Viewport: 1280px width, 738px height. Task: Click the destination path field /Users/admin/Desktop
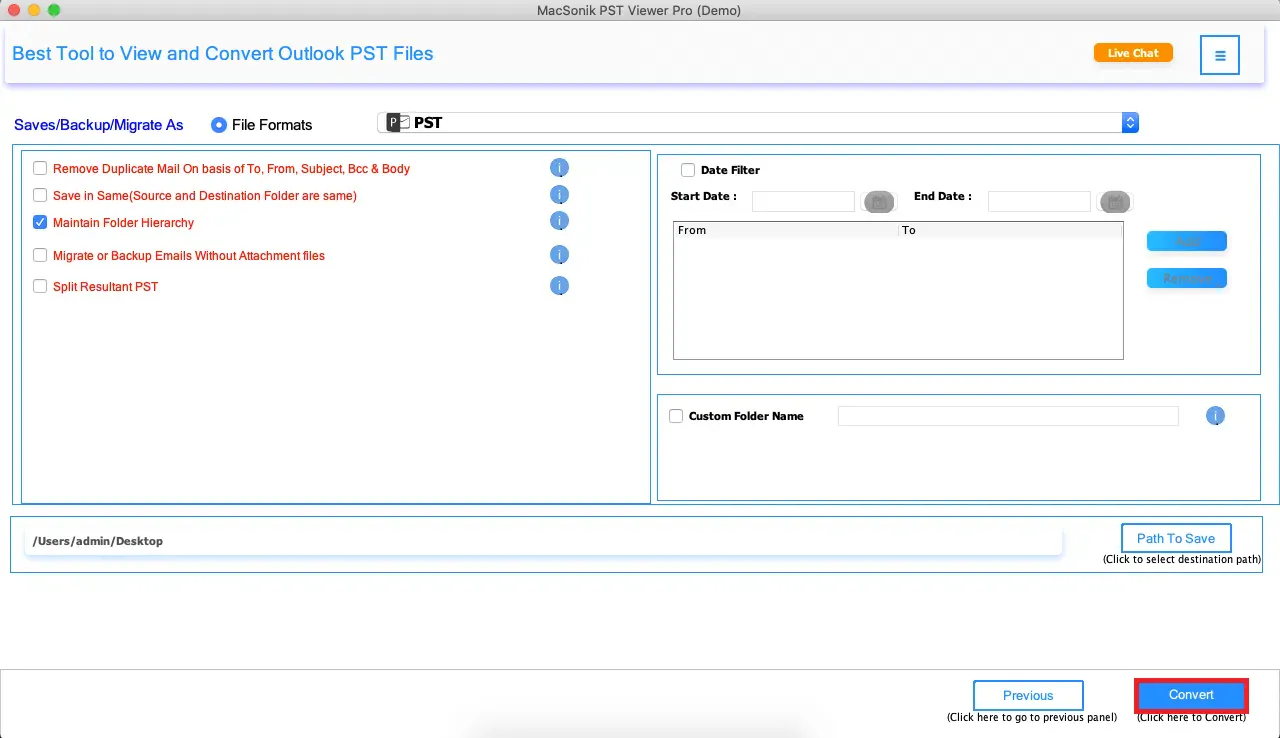coord(543,541)
